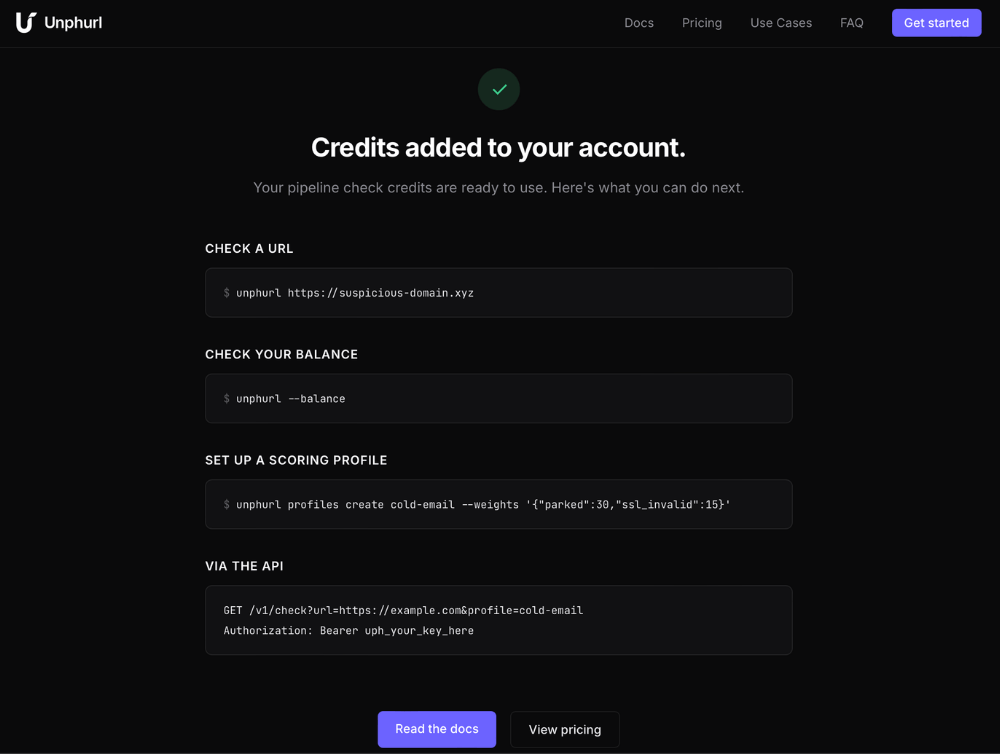Click the Authorization Bearer token line
1000x754 pixels.
tap(348, 630)
